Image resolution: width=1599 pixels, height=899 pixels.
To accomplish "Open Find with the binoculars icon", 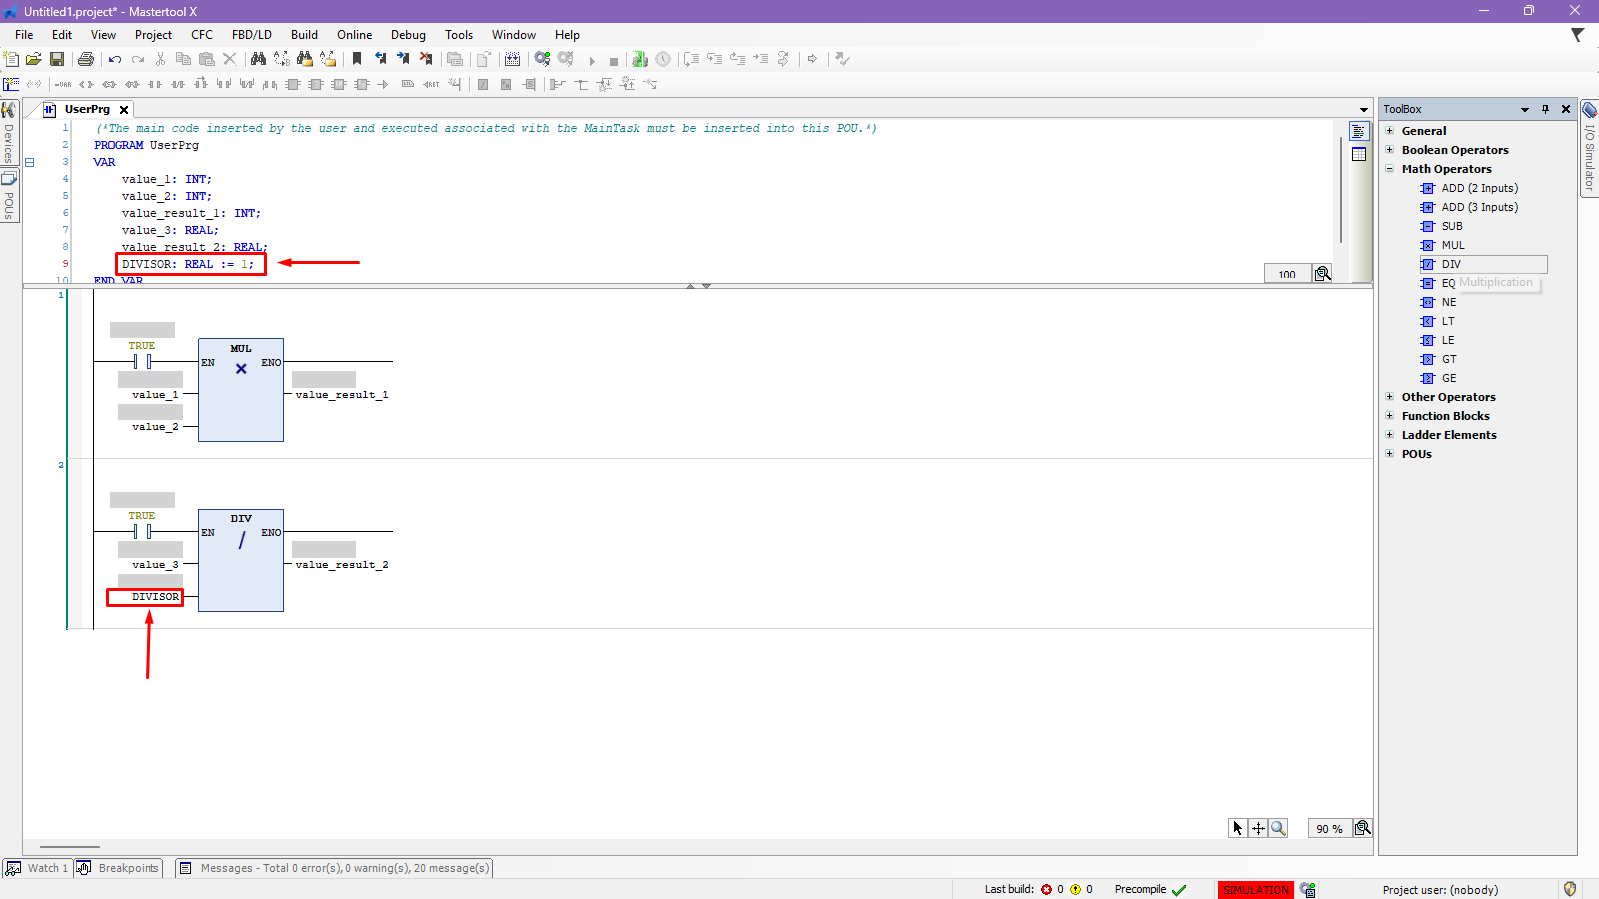I will pos(258,60).
